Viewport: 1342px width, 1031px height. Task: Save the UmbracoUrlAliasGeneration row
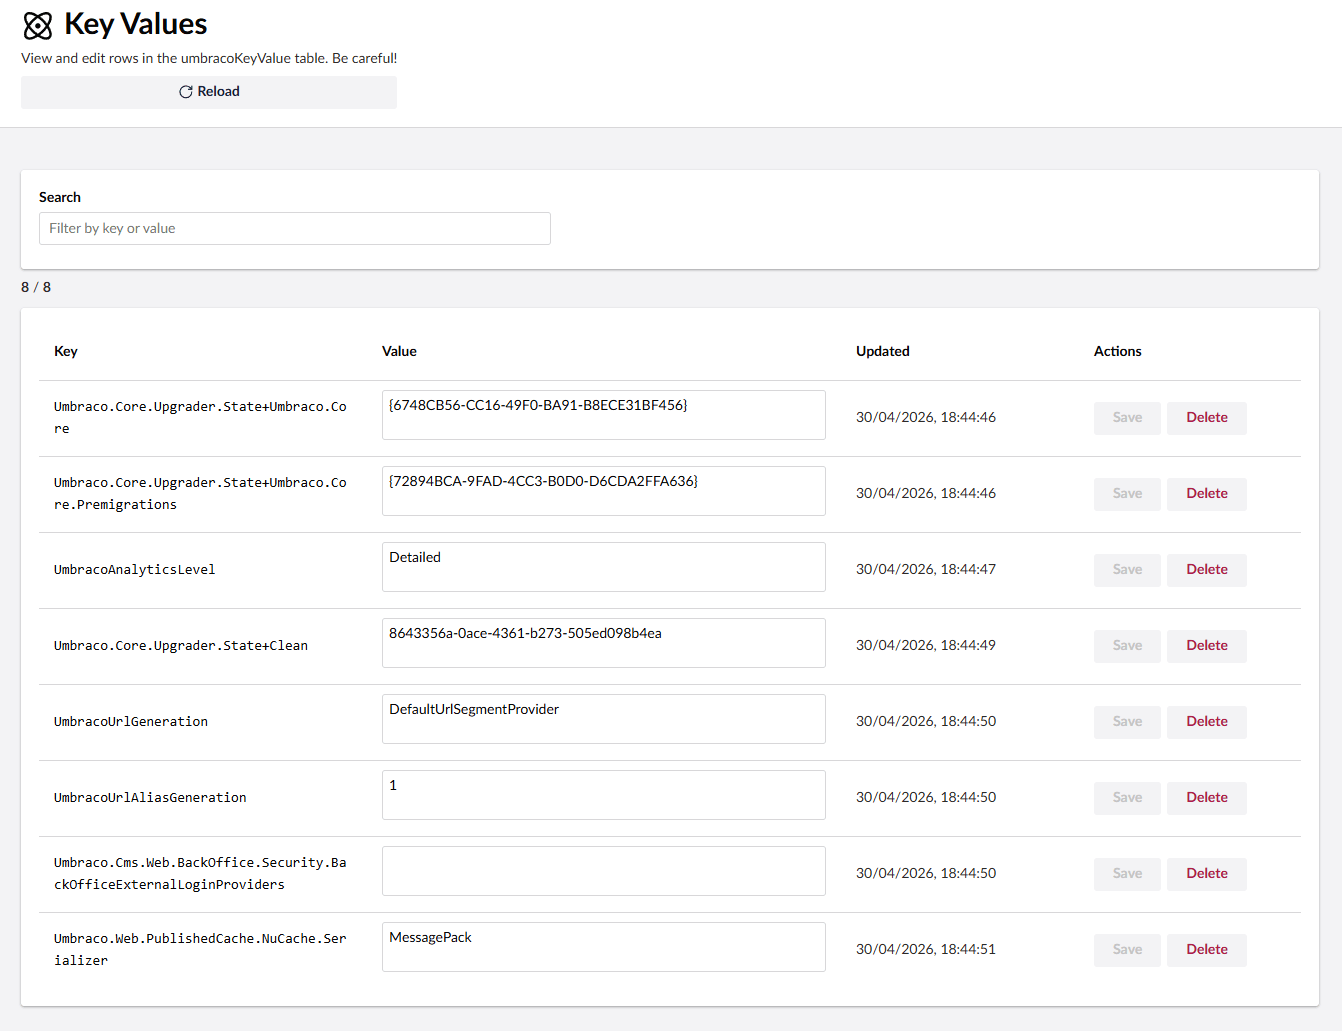pos(1127,798)
